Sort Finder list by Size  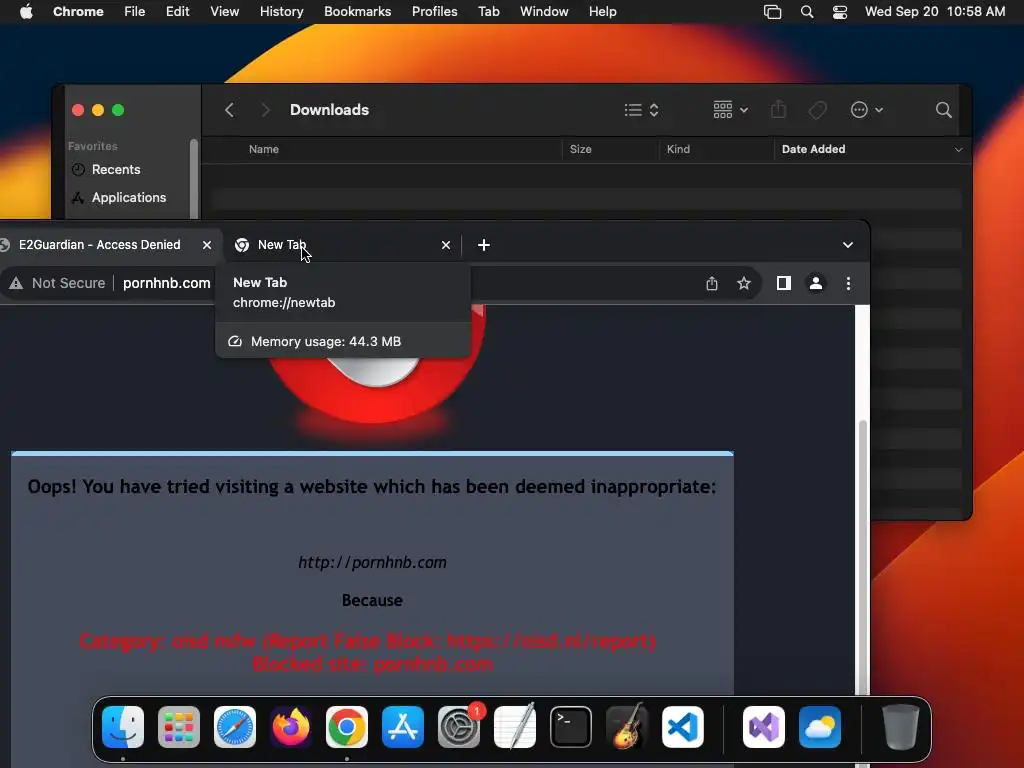(581, 150)
